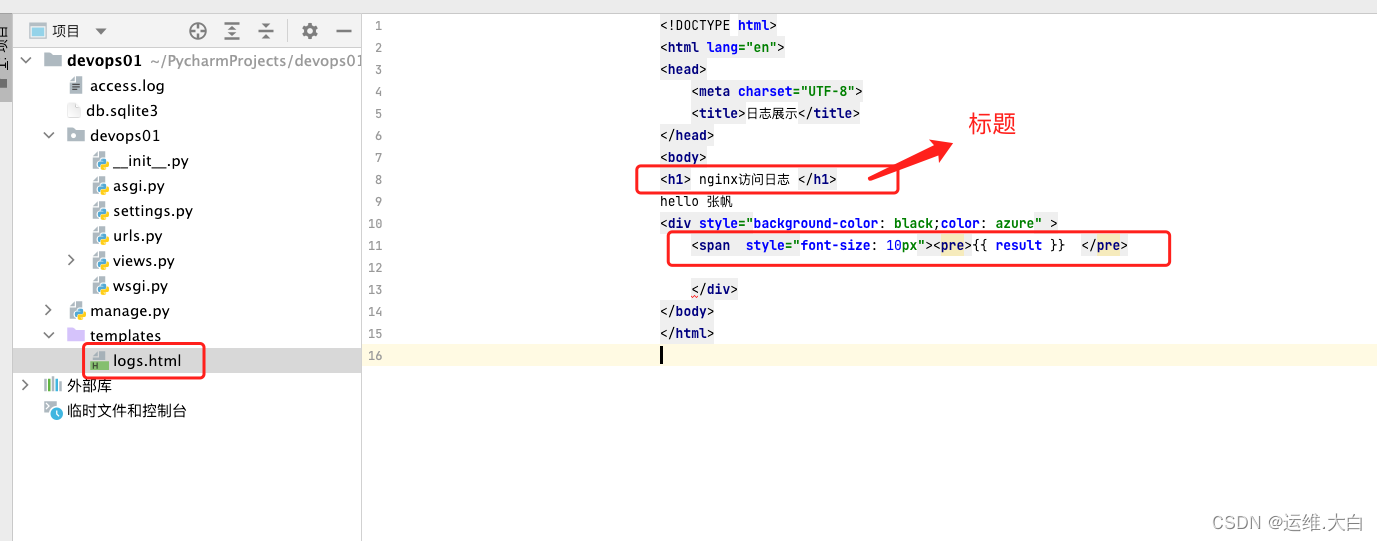Click the inner devops01 package folder icon

pos(76,135)
